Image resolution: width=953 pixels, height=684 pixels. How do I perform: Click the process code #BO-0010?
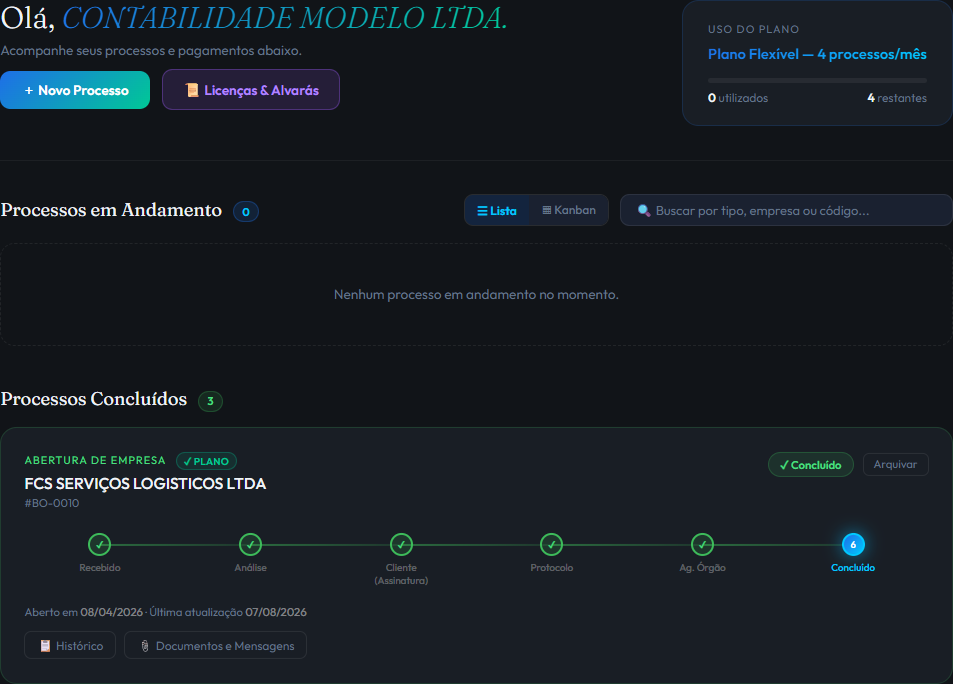(x=52, y=503)
